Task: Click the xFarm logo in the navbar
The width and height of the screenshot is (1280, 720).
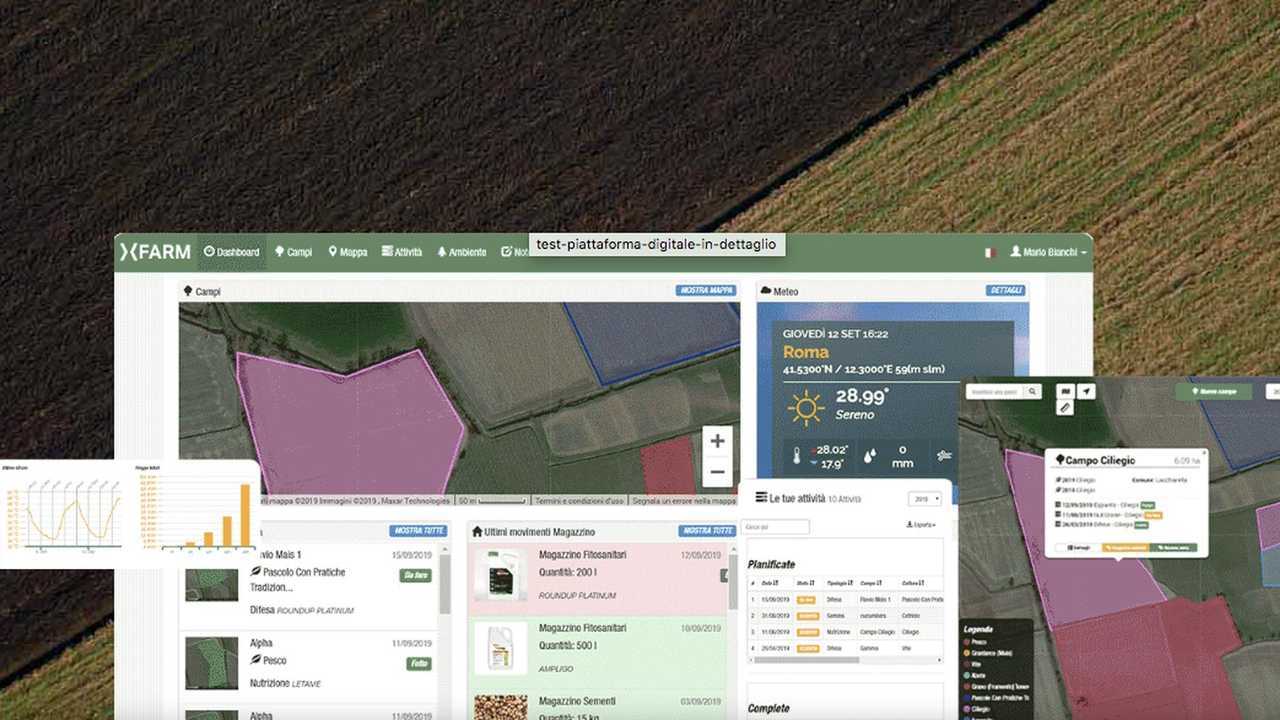Action: (x=155, y=252)
